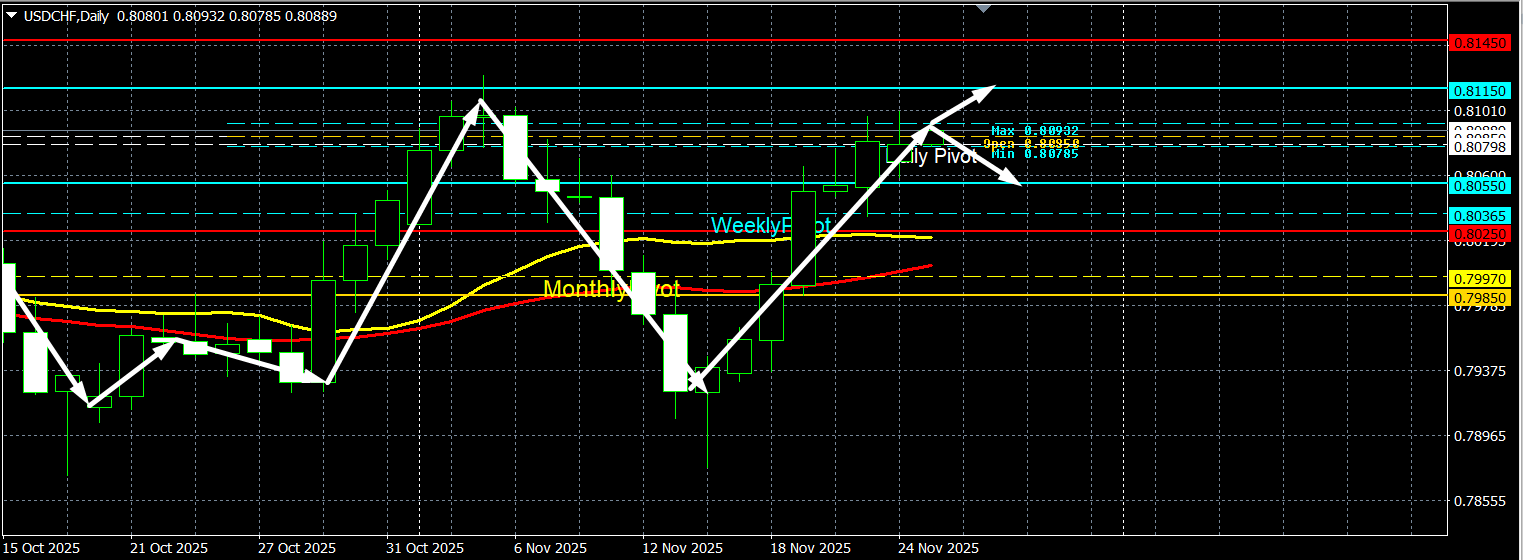This screenshot has height=560, width=1523.
Task: Click the white 0.80798 price label
Action: click(x=1481, y=149)
